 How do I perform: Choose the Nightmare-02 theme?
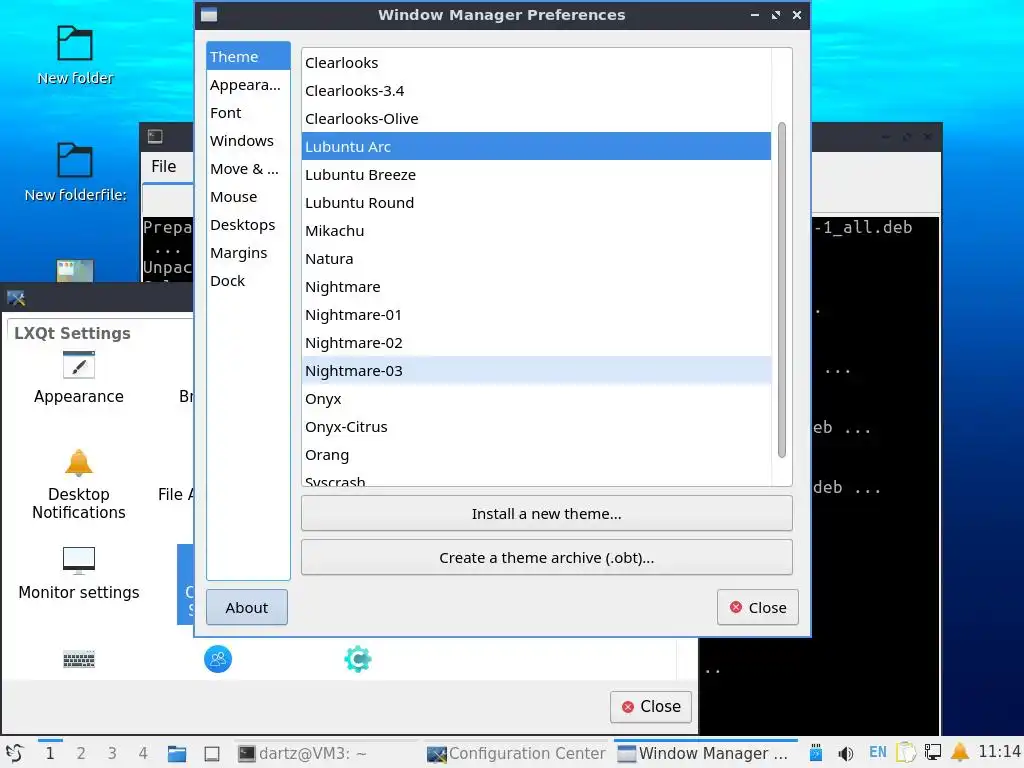tap(536, 344)
